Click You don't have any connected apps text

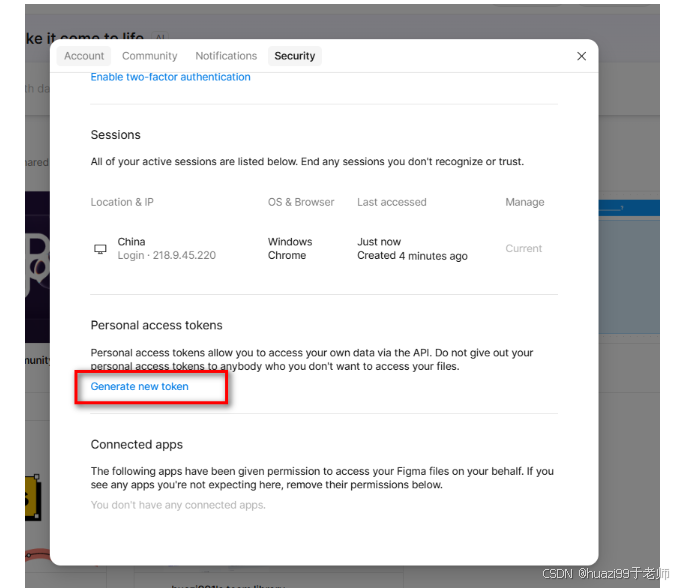pos(178,505)
